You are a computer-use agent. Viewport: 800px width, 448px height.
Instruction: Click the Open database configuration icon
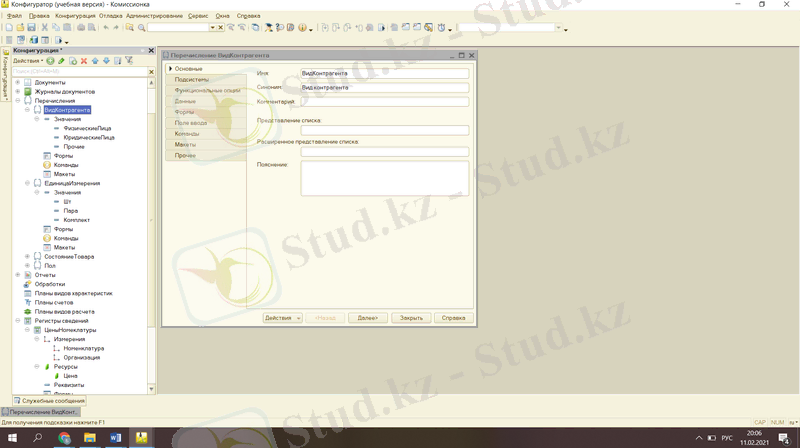34,40
